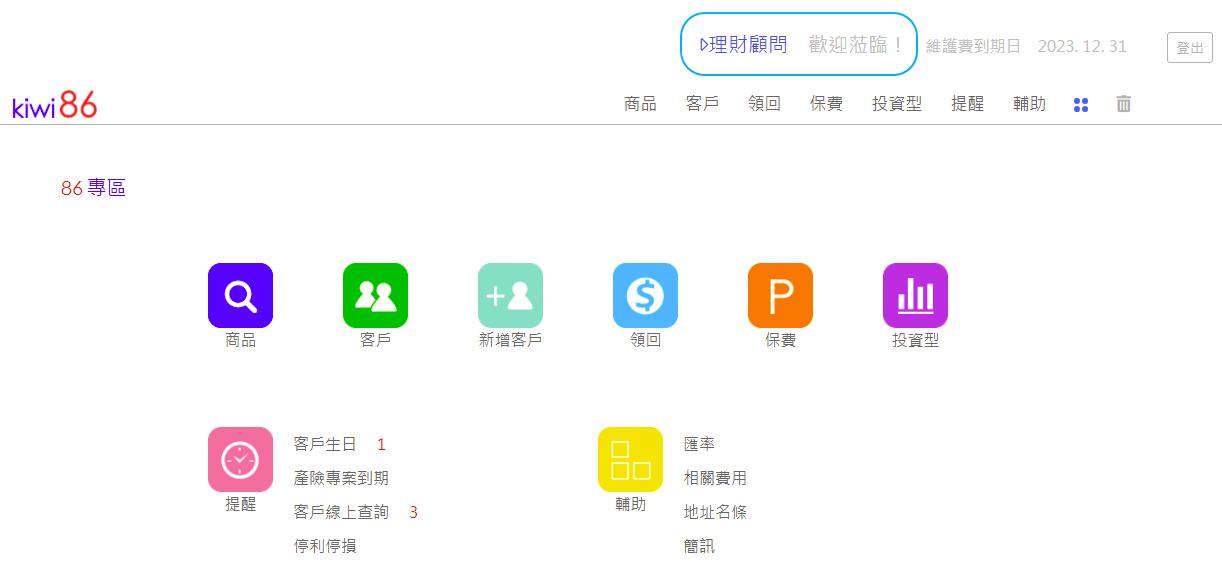Open the 簡訊 link

[x=700, y=546]
